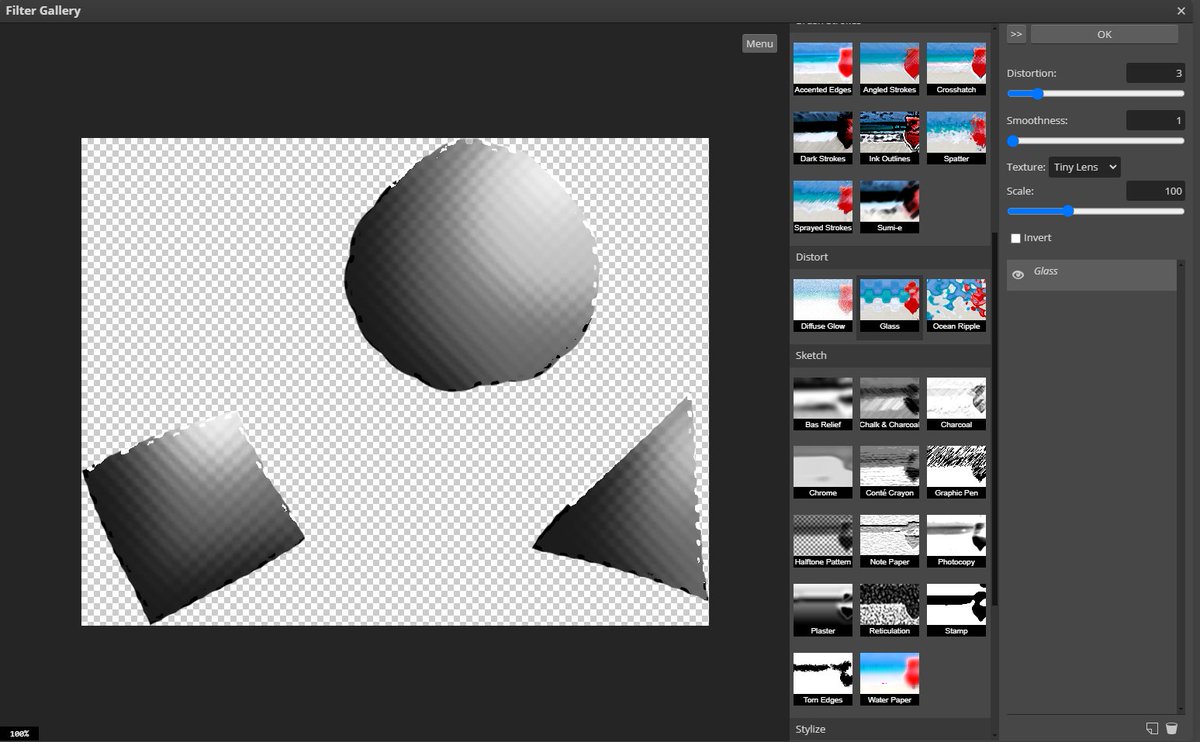Select the Angled Strokes filter thumbnail
The height and width of the screenshot is (742, 1200).
click(889, 69)
